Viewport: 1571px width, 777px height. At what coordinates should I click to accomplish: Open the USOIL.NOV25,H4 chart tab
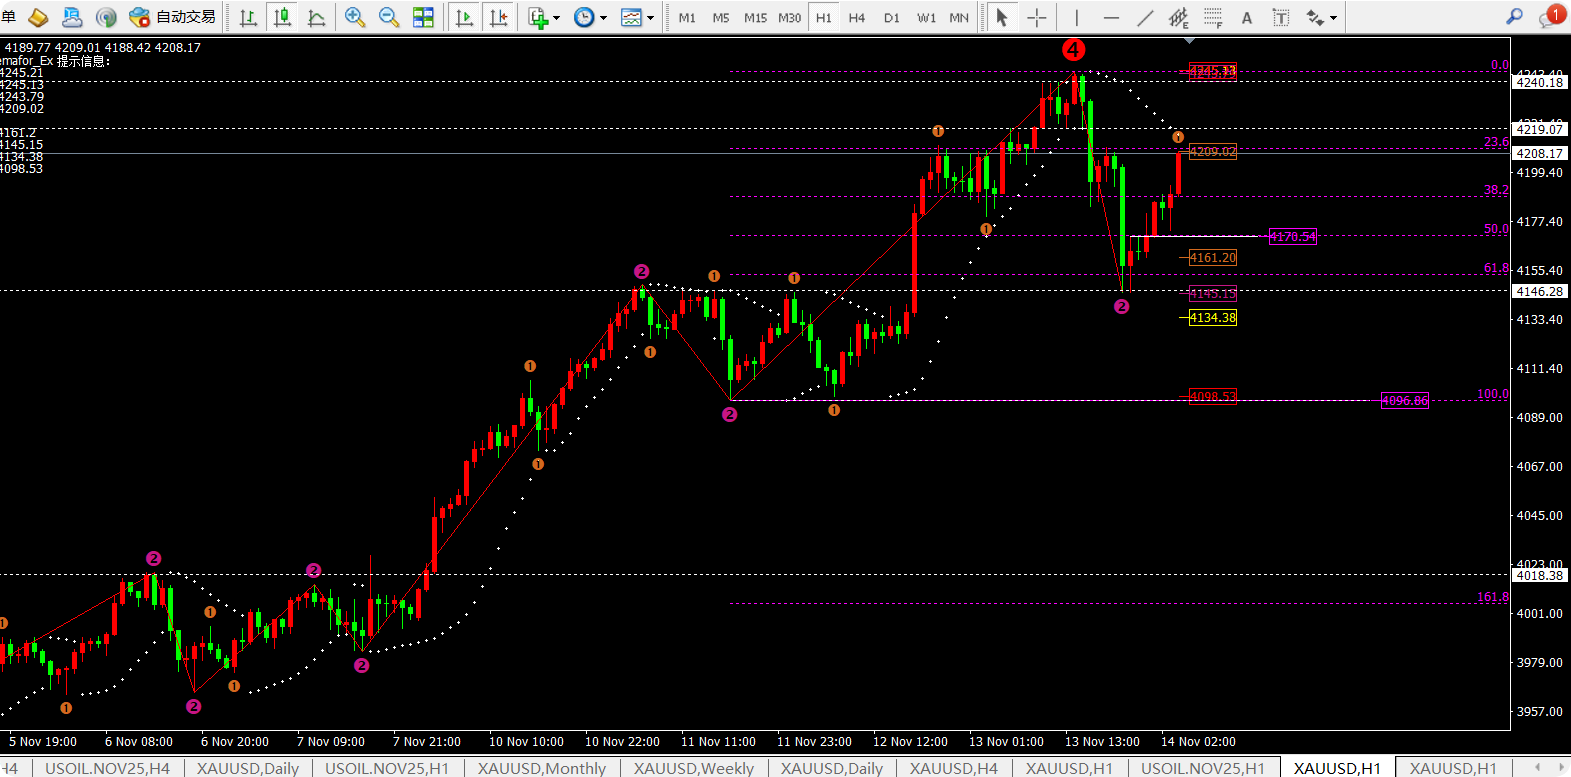(108, 768)
